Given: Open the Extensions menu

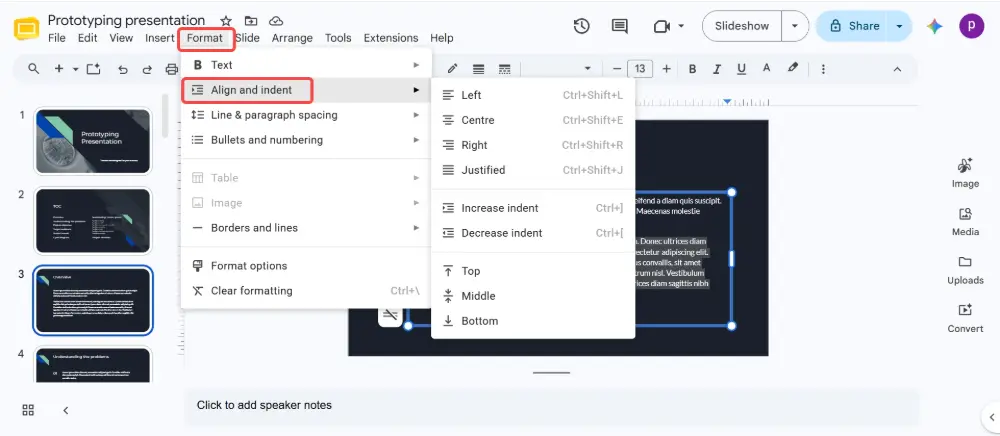Looking at the screenshot, I should [x=391, y=38].
